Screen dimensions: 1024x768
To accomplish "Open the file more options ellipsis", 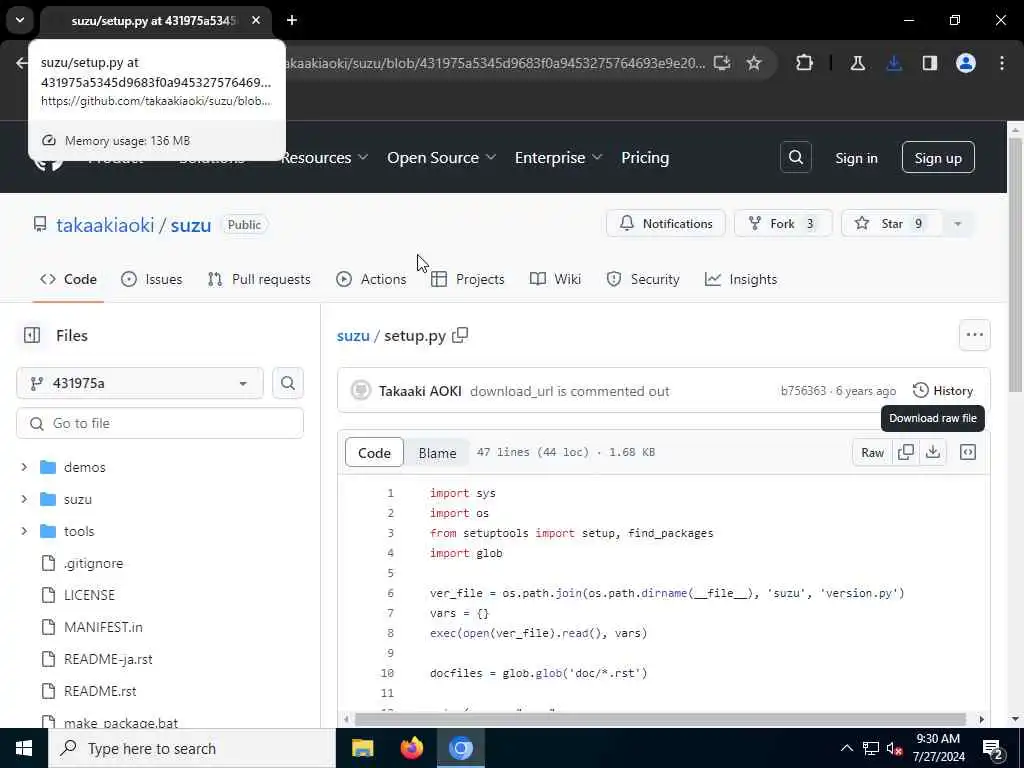I will 974,335.
